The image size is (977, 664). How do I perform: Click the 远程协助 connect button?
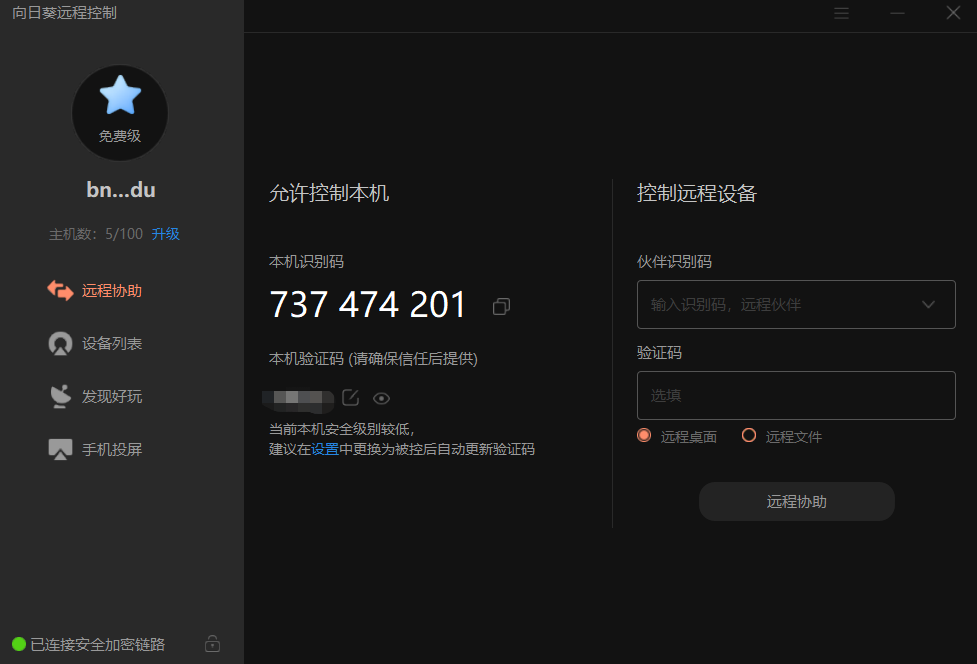tap(796, 501)
